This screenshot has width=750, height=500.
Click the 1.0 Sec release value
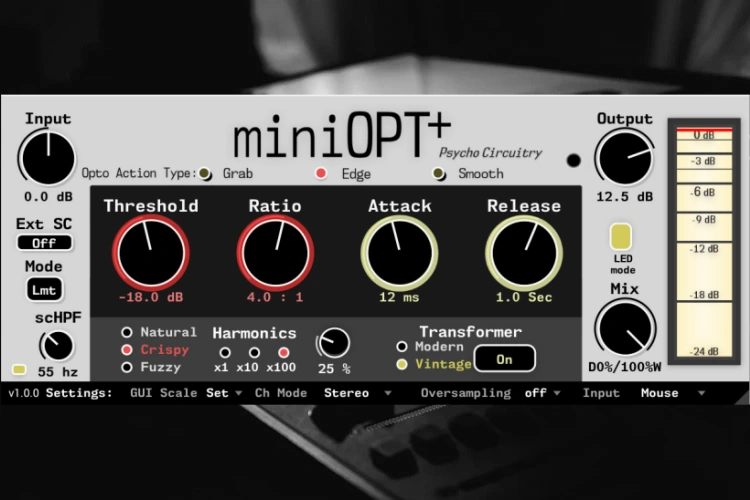[524, 297]
